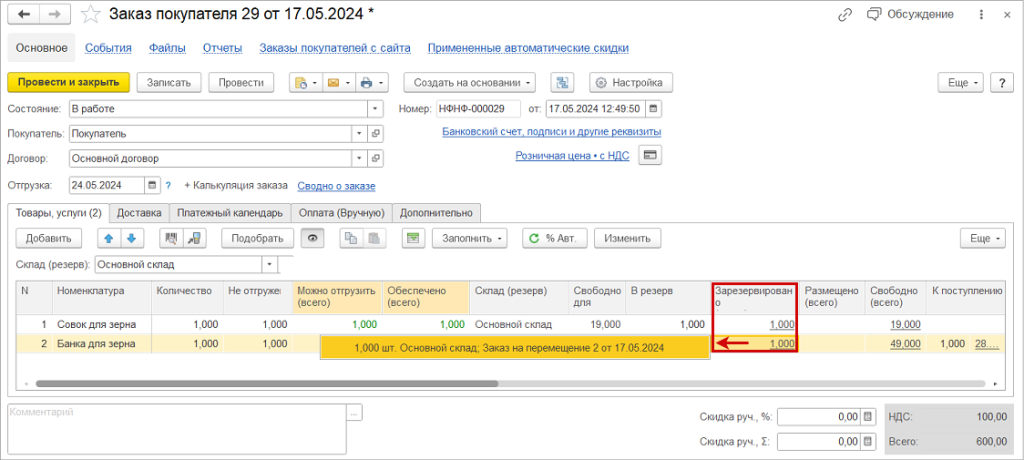The image size is (1024, 460).
Task: Open the Сводно о заказе link
Action: click(336, 185)
